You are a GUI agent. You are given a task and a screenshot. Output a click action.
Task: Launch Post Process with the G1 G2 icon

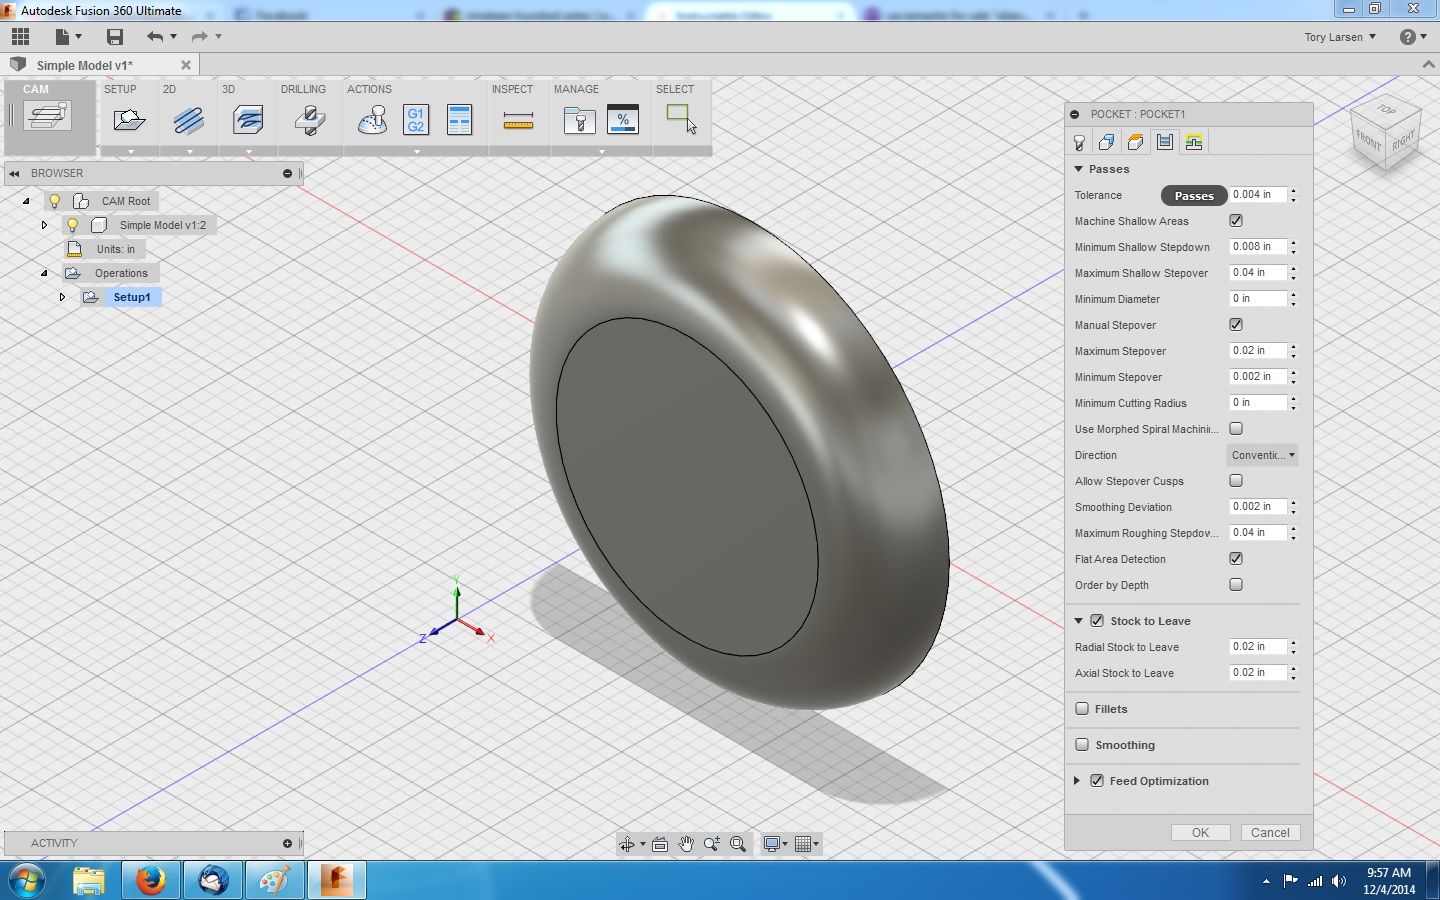[416, 120]
